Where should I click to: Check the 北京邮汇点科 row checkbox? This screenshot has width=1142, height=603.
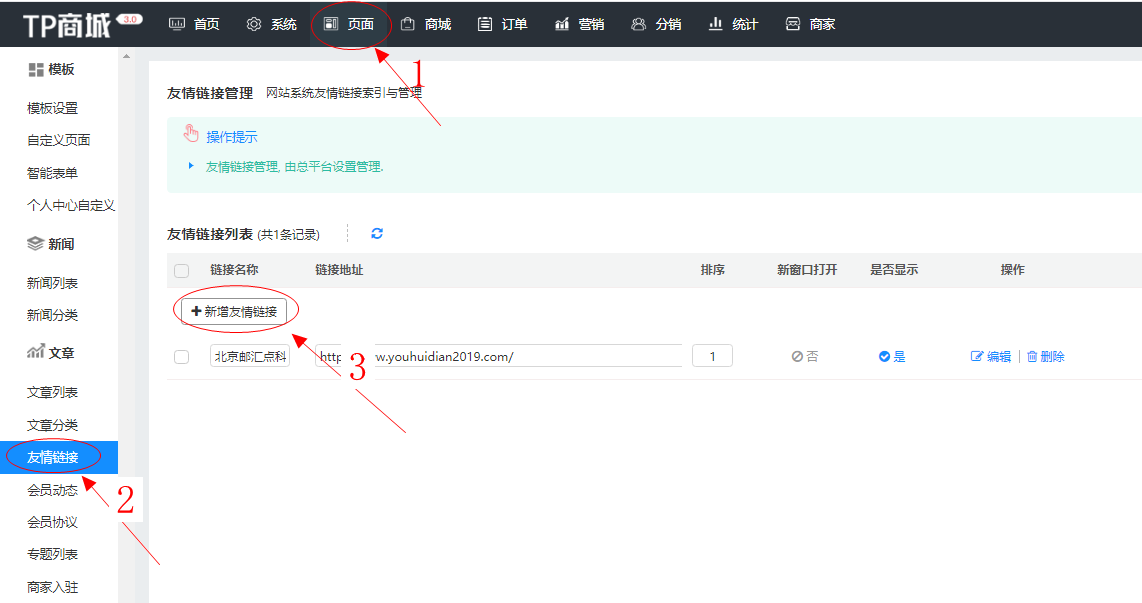coord(181,357)
